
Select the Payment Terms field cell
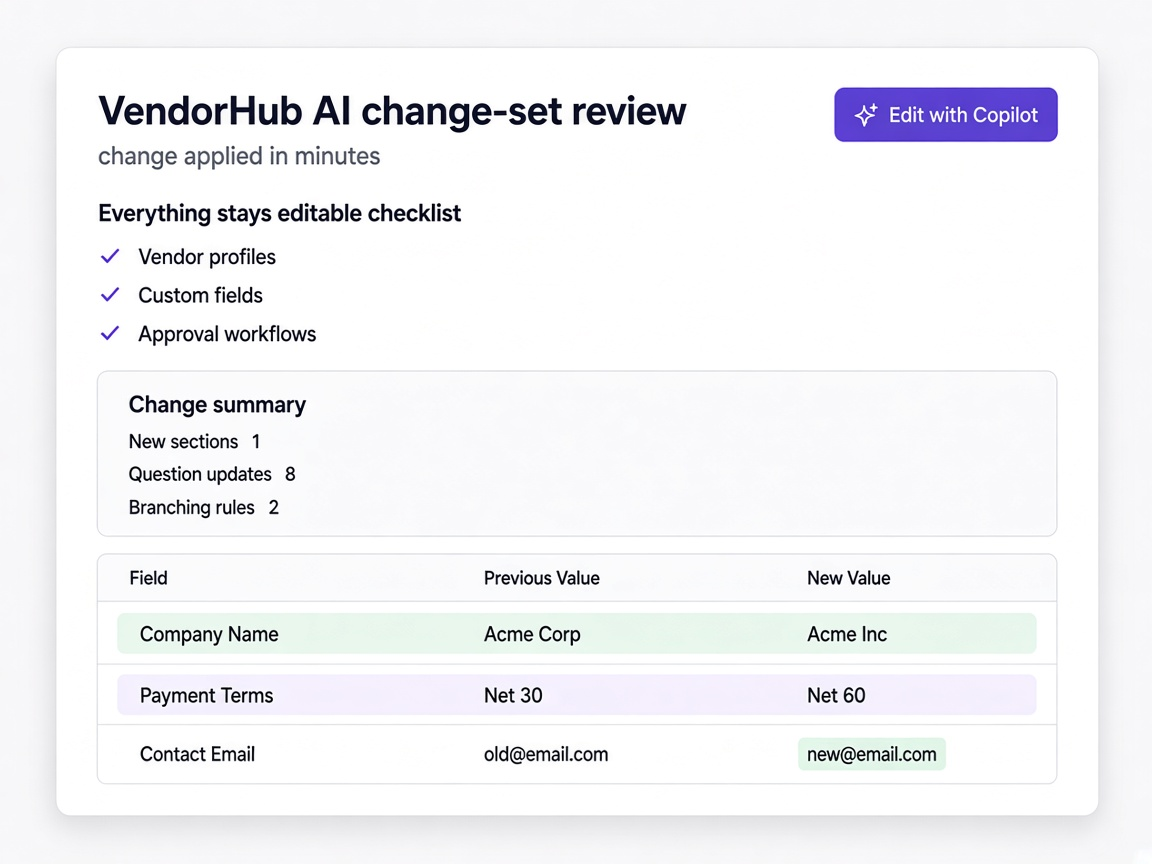click(206, 695)
